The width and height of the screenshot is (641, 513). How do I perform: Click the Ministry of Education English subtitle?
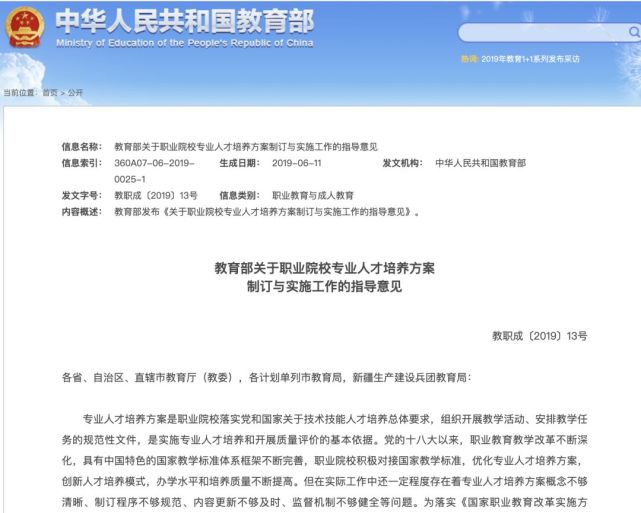185,43
